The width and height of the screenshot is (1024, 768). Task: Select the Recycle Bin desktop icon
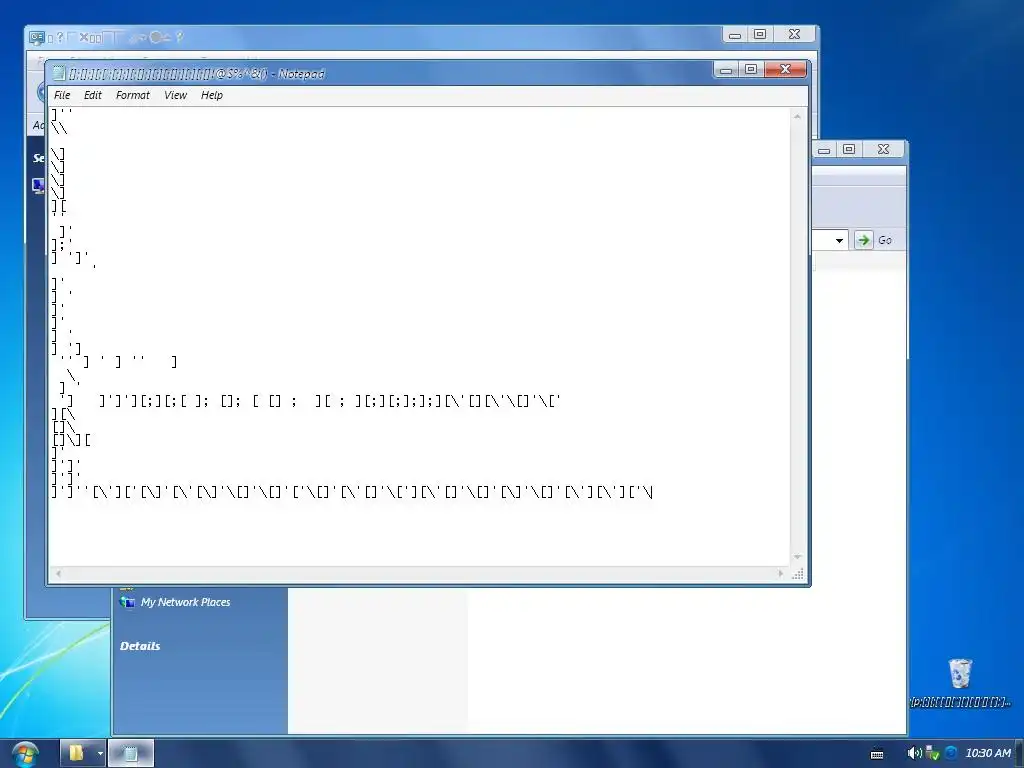point(960,683)
